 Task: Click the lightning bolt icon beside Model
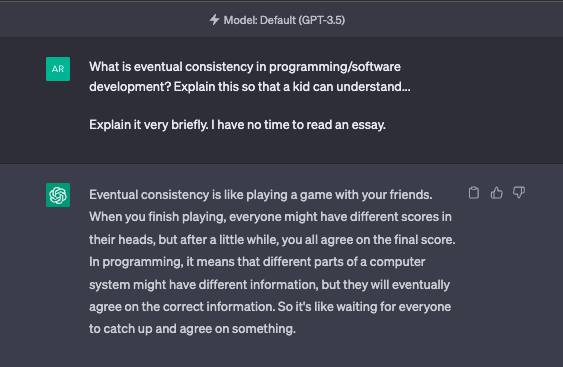(214, 20)
